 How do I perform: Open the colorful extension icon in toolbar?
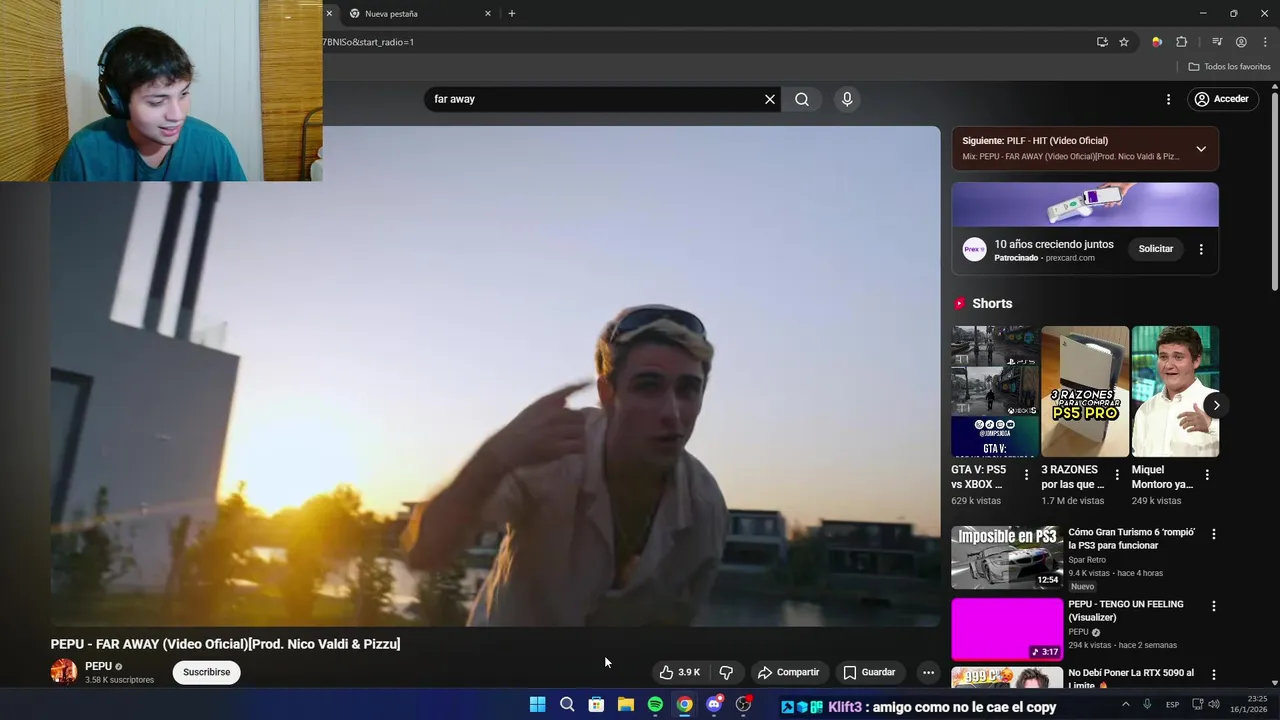coord(1157,42)
